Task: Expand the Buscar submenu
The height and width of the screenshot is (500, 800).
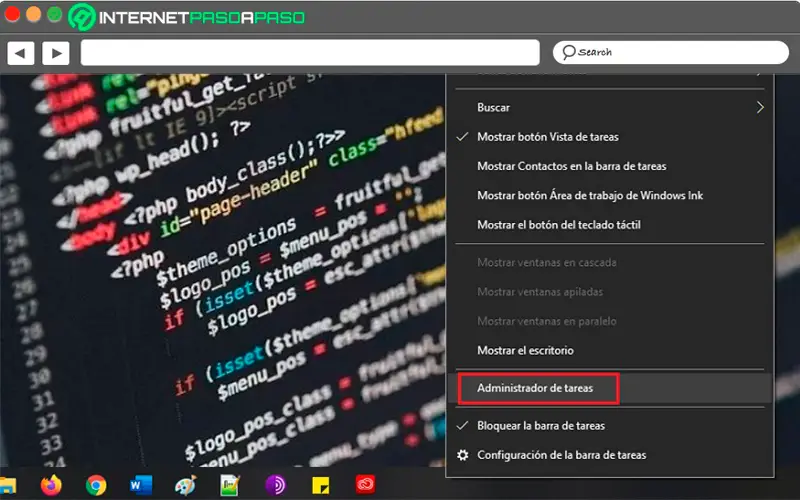Action: [x=610, y=108]
